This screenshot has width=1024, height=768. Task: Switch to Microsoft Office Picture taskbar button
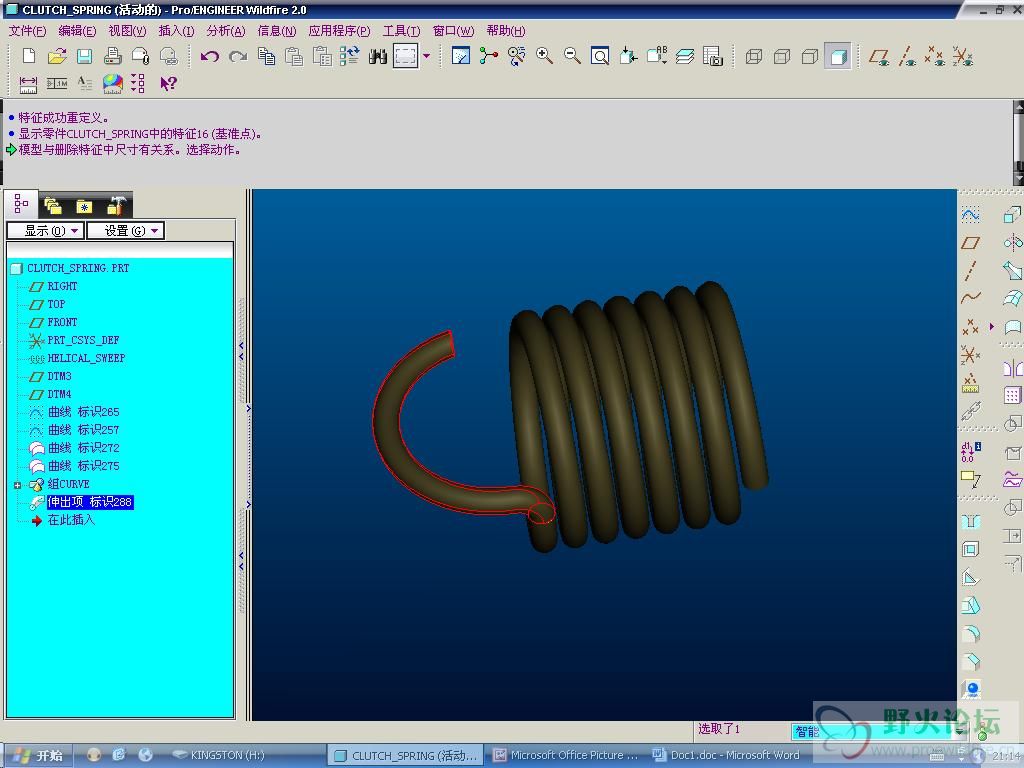(x=566, y=756)
